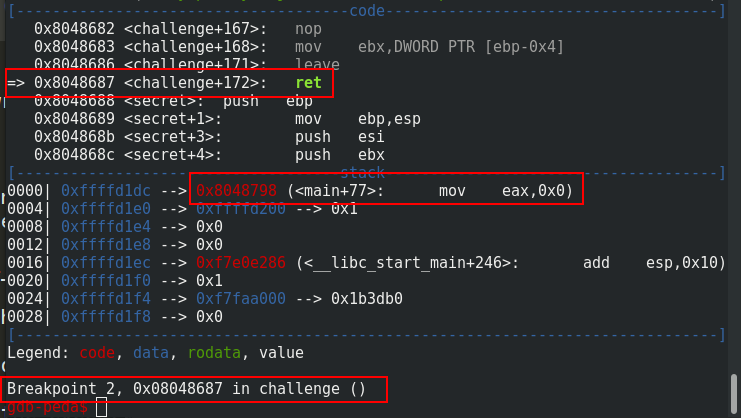The image size is (741, 418).
Task: Click the green rodata legend word
Action: (214, 353)
